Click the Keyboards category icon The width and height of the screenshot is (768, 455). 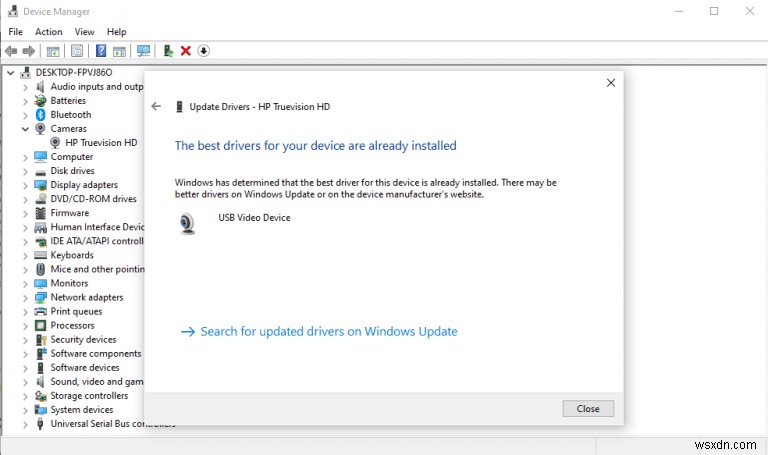point(40,255)
